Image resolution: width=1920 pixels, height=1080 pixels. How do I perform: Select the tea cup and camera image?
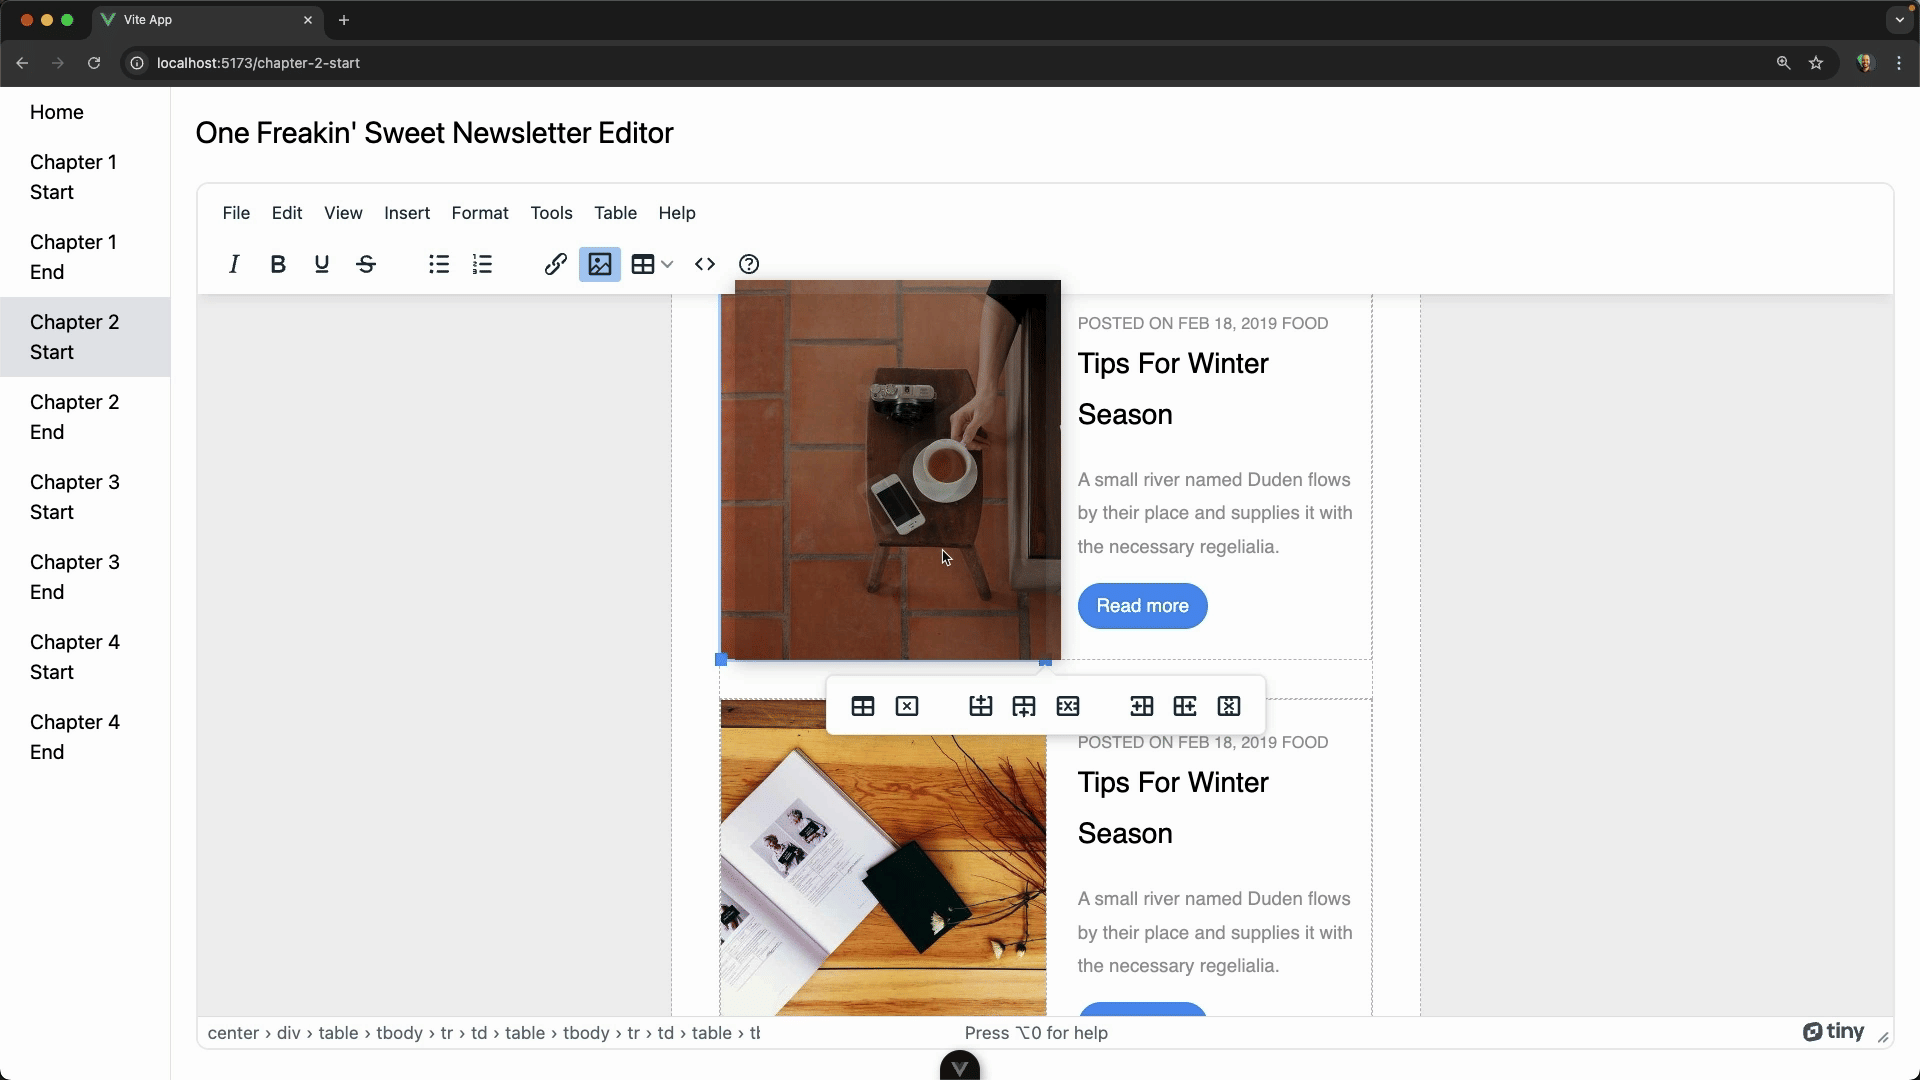[890, 470]
